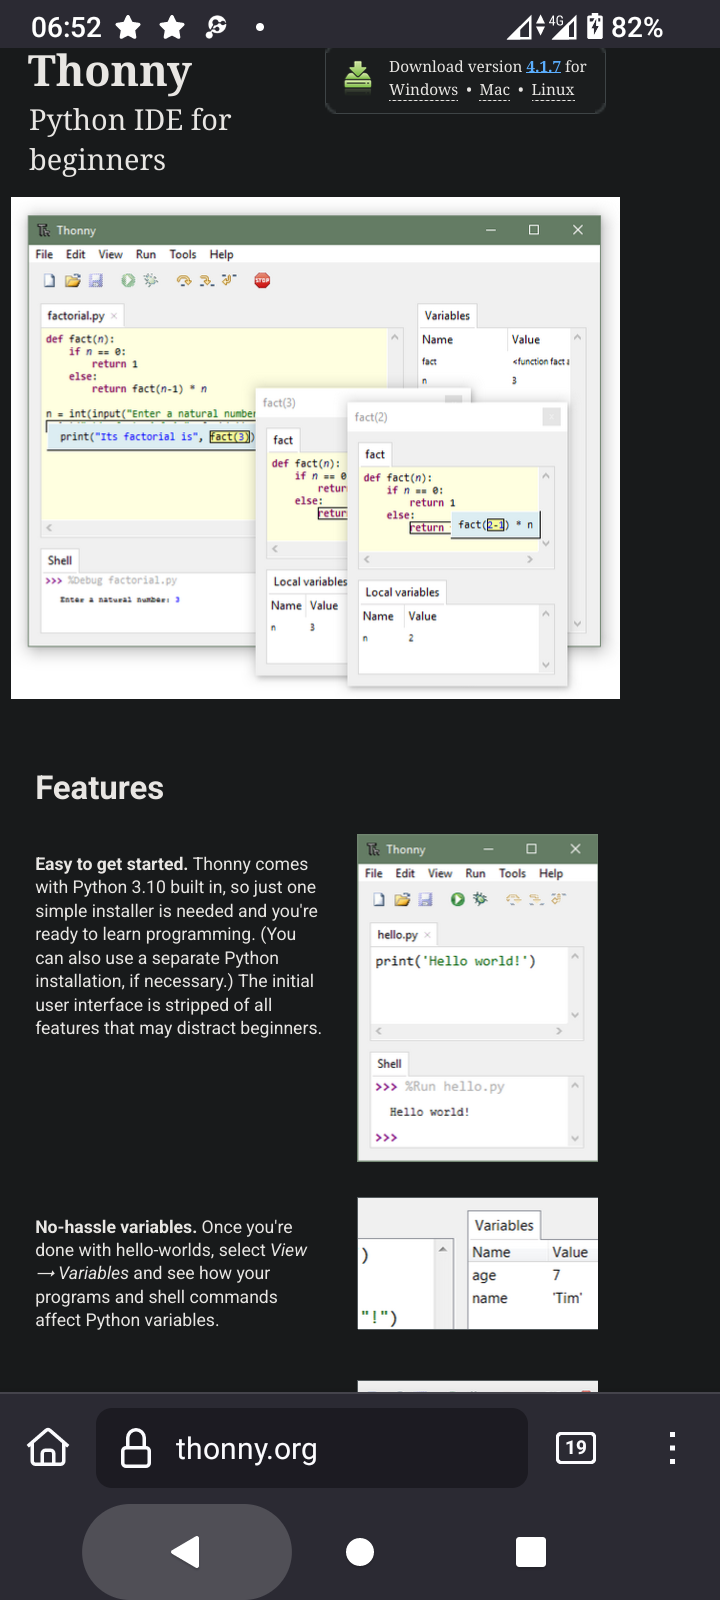This screenshot has width=720, height=1600.
Task: Tap the 'Thonny' site title heading
Action: 110,71
